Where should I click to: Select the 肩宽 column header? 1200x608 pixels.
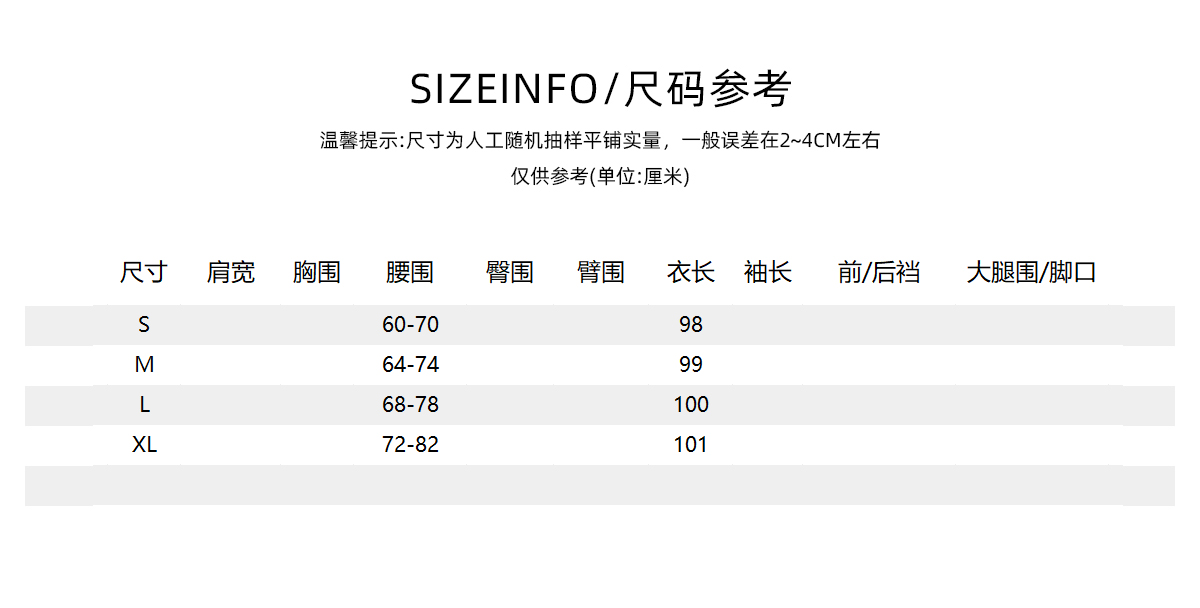pyautogui.click(x=231, y=272)
